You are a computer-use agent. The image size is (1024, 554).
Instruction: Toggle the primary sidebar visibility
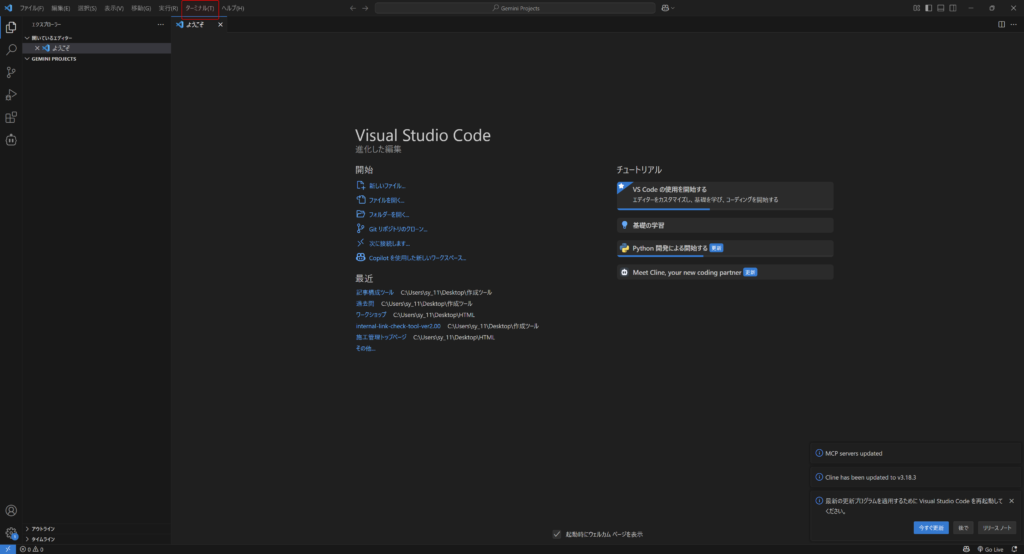[x=928, y=8]
